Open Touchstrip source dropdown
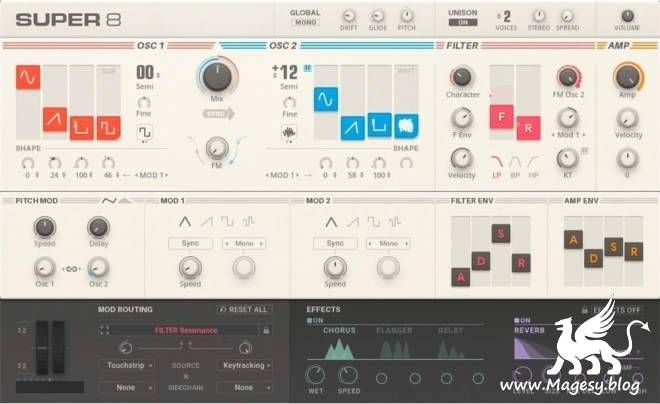Viewport: 660px width, 404px height. pyautogui.click(x=126, y=365)
